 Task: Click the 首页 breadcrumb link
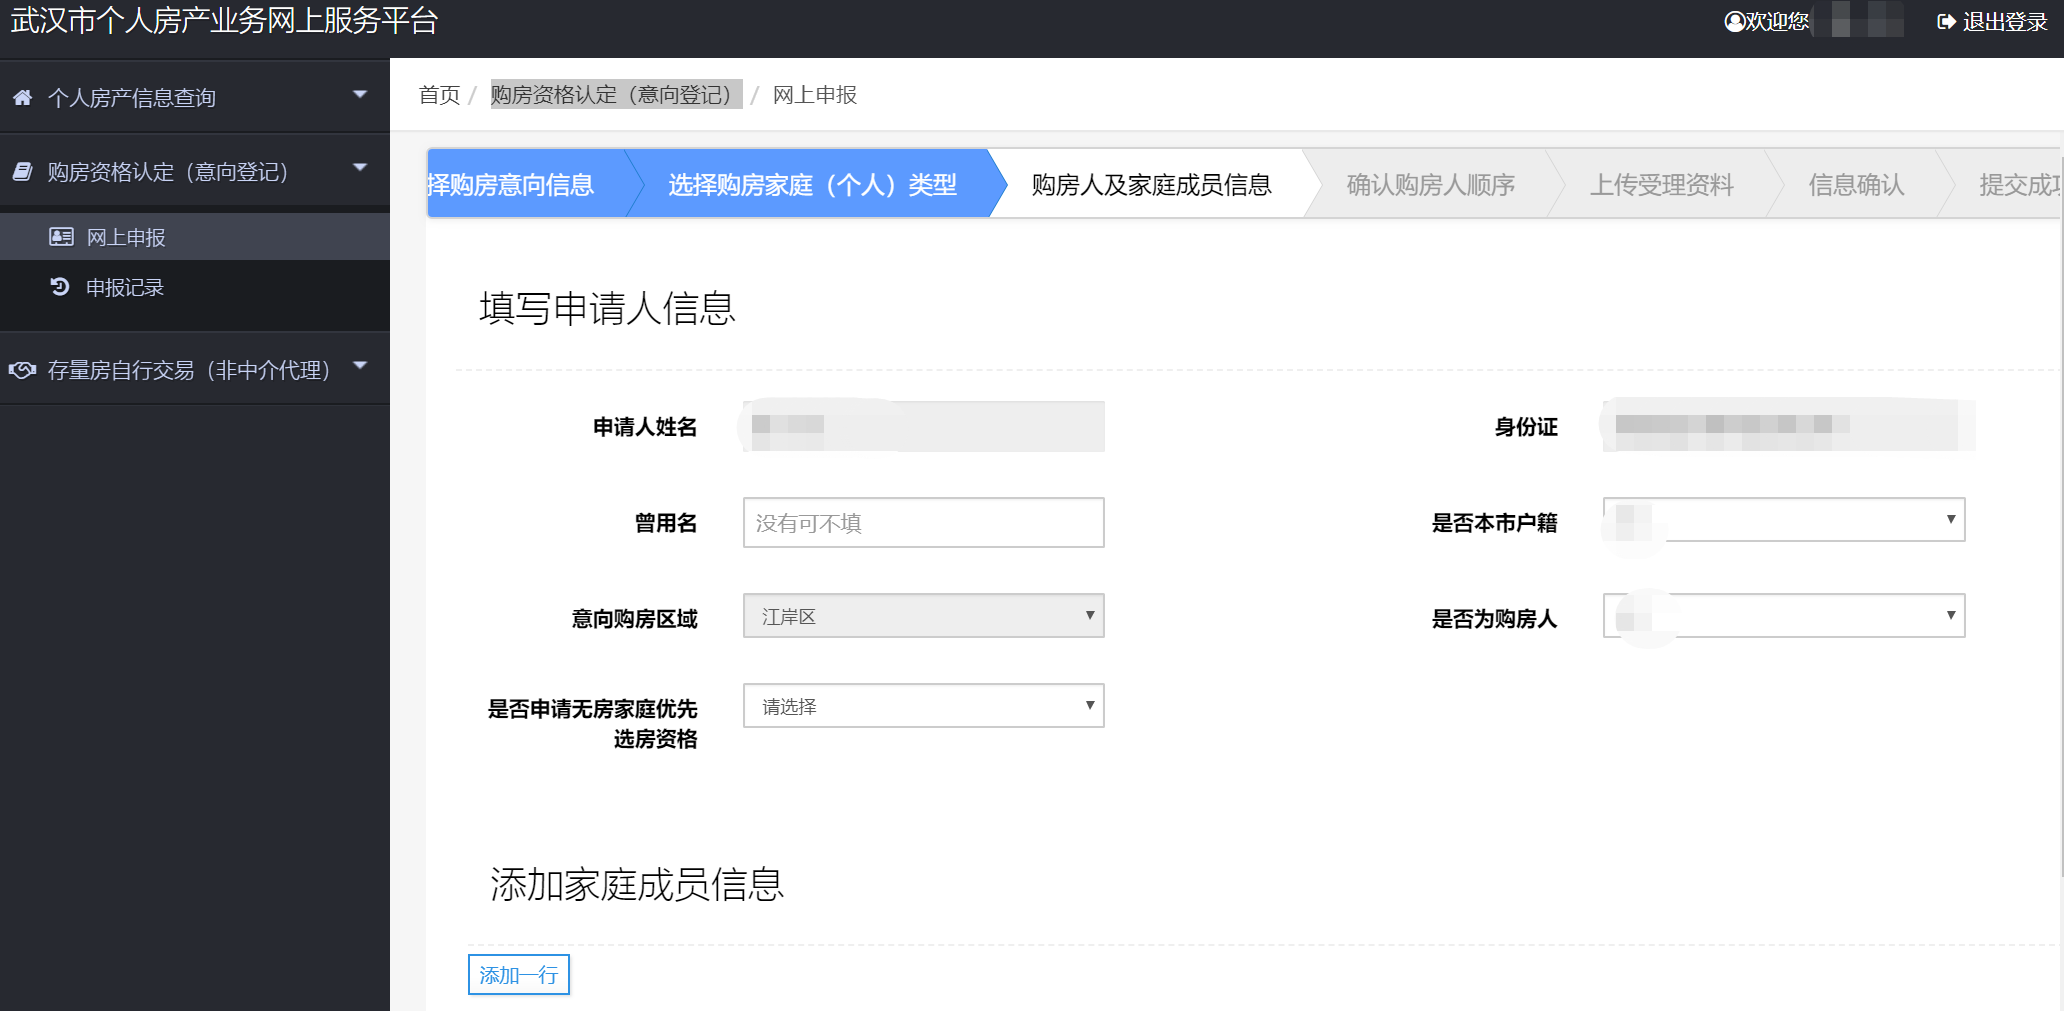[x=439, y=95]
